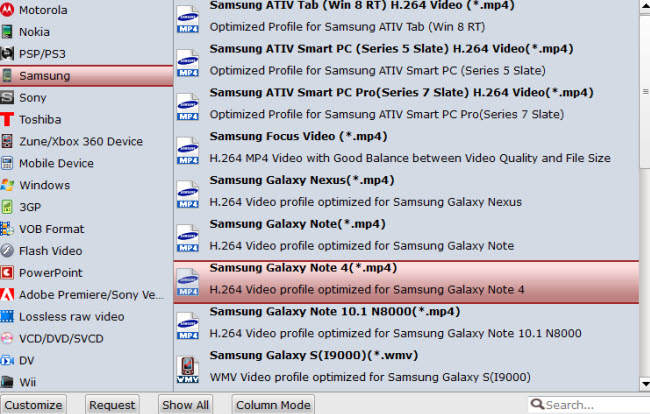This screenshot has height=414, width=650.
Task: Click the search magnifier icon
Action: point(537,404)
